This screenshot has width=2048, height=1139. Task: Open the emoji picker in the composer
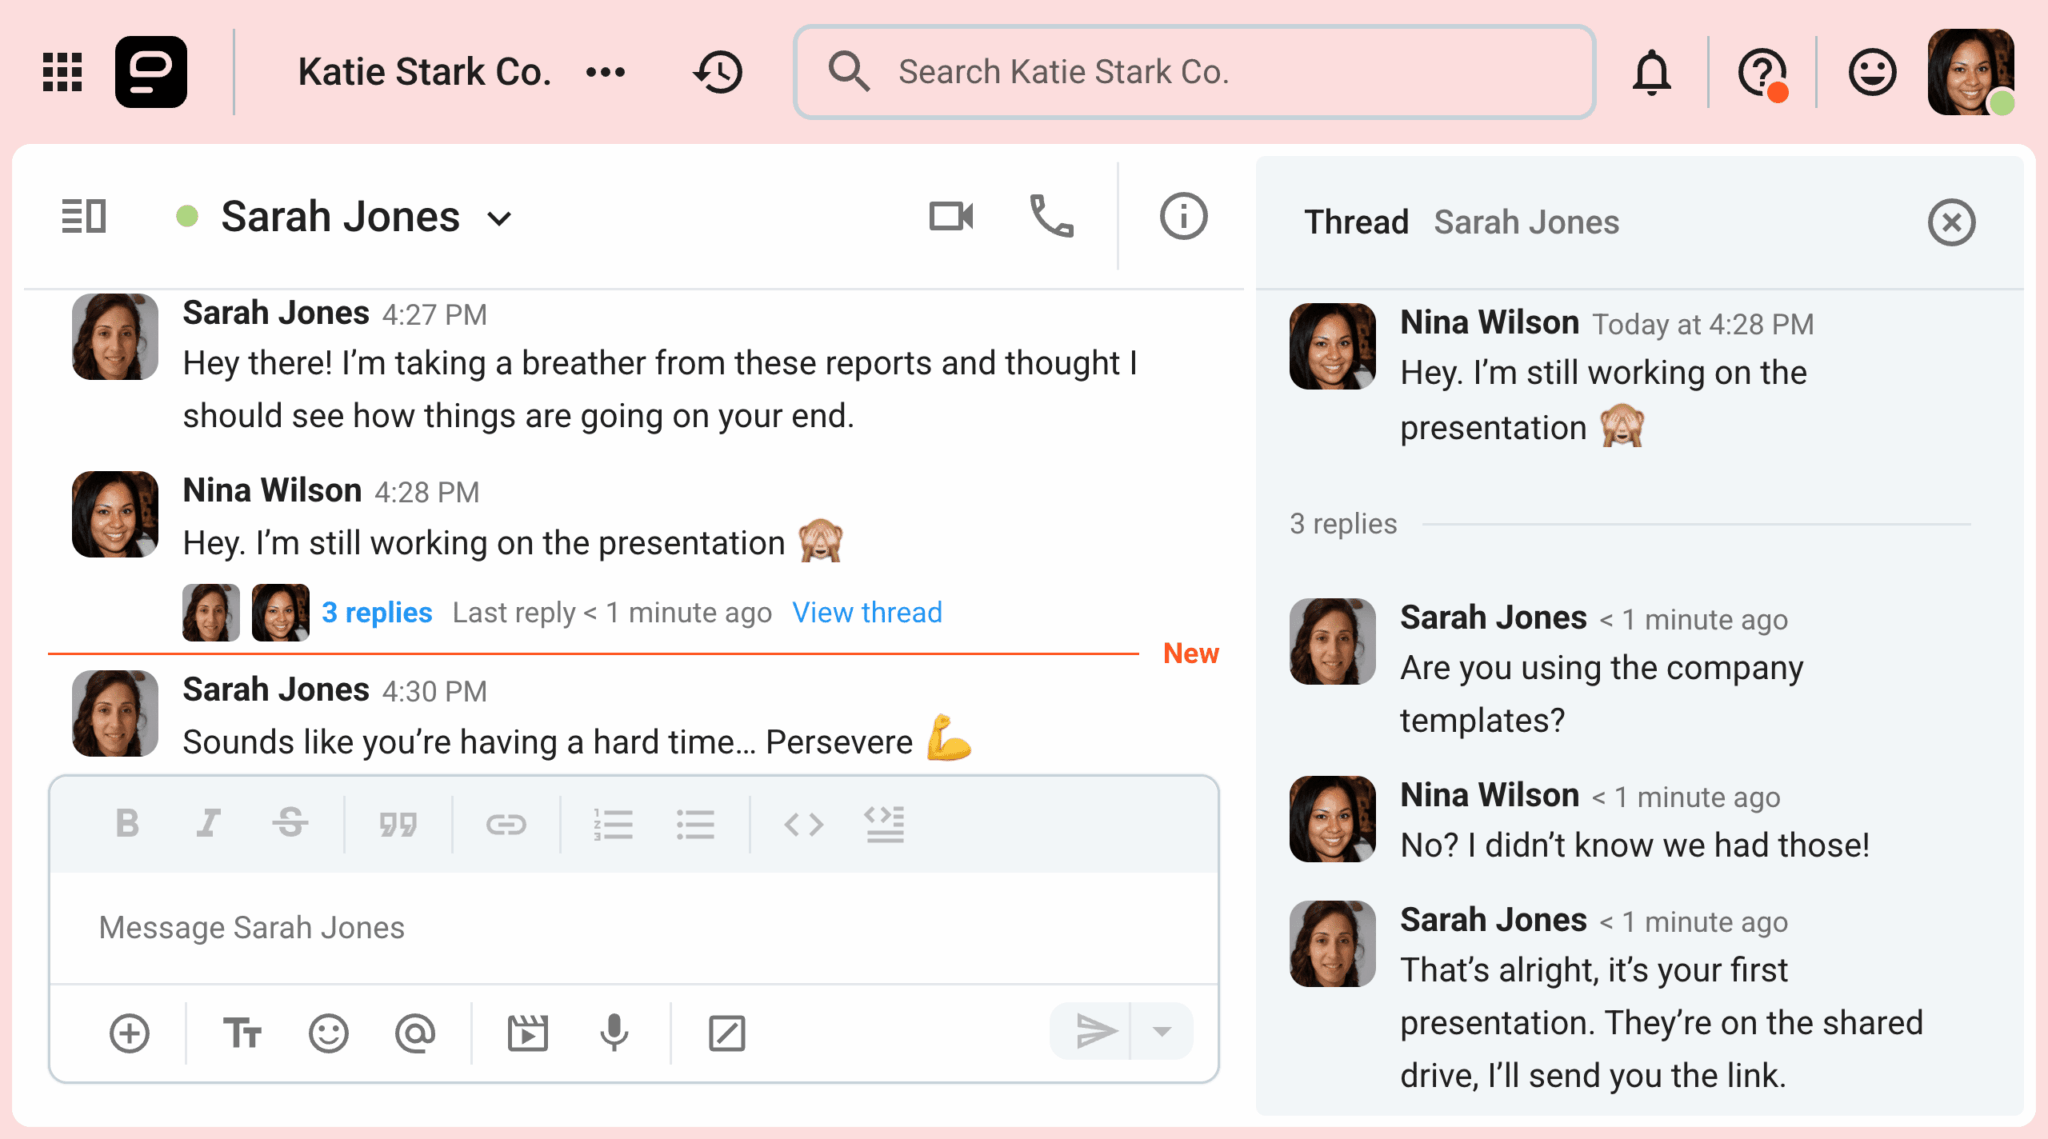click(x=329, y=1032)
